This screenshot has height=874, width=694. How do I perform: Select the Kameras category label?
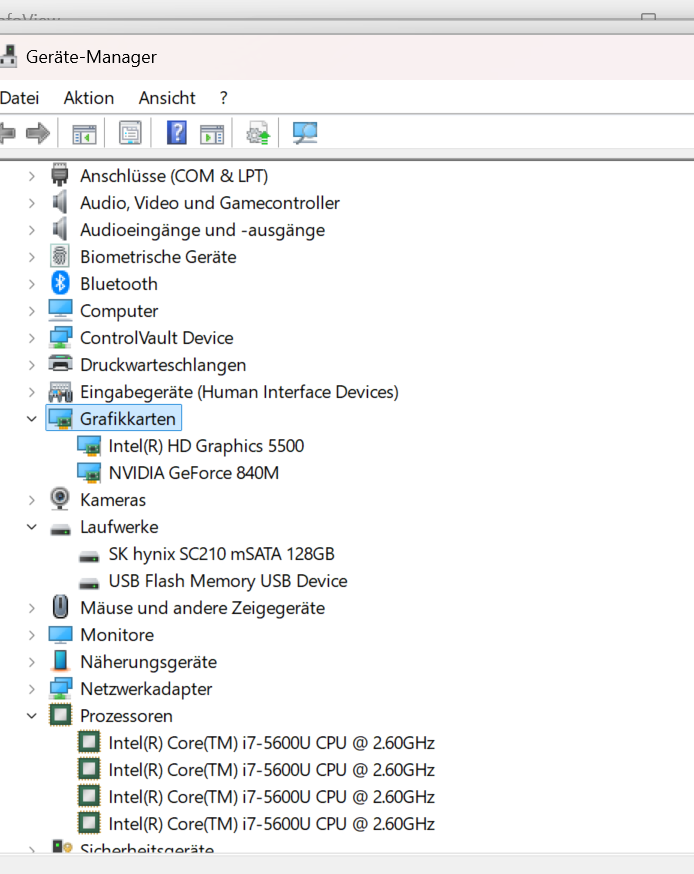(x=113, y=500)
